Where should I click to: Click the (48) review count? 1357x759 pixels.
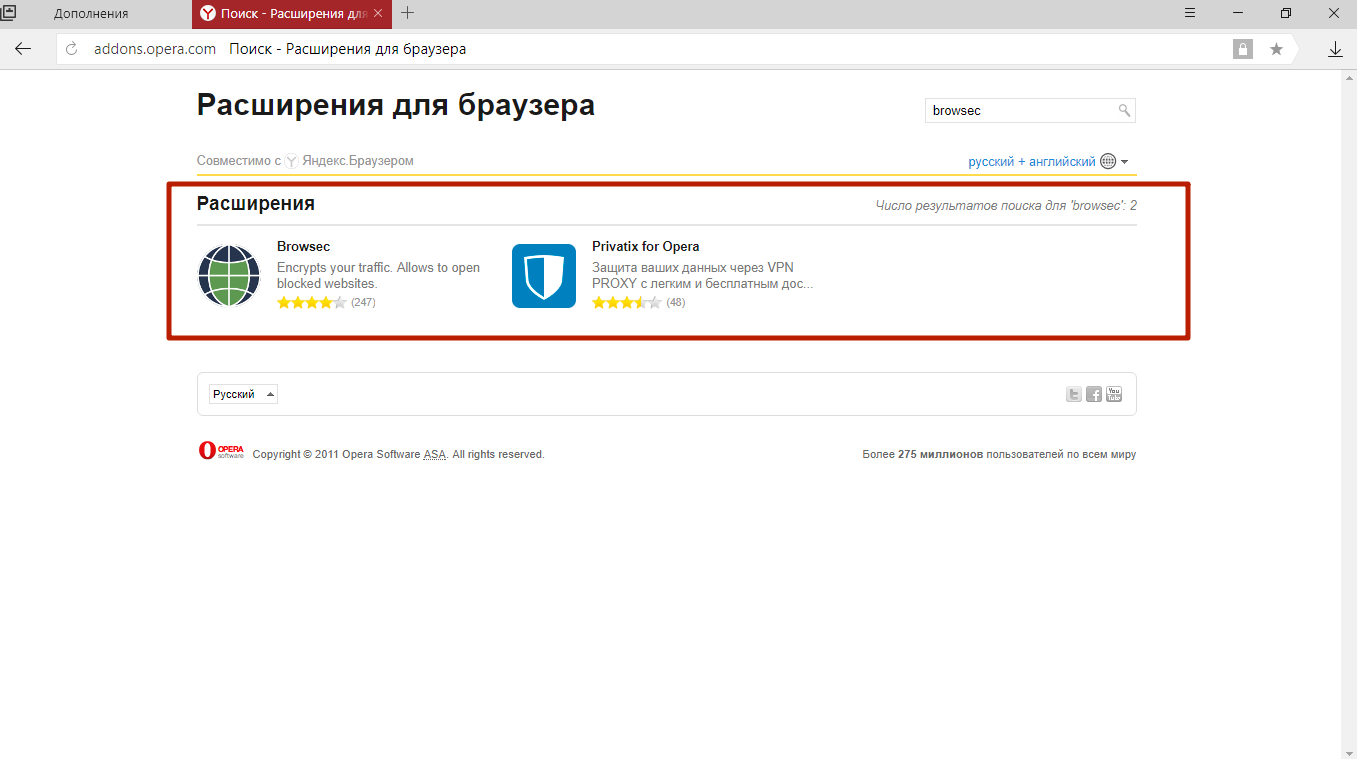(x=676, y=302)
